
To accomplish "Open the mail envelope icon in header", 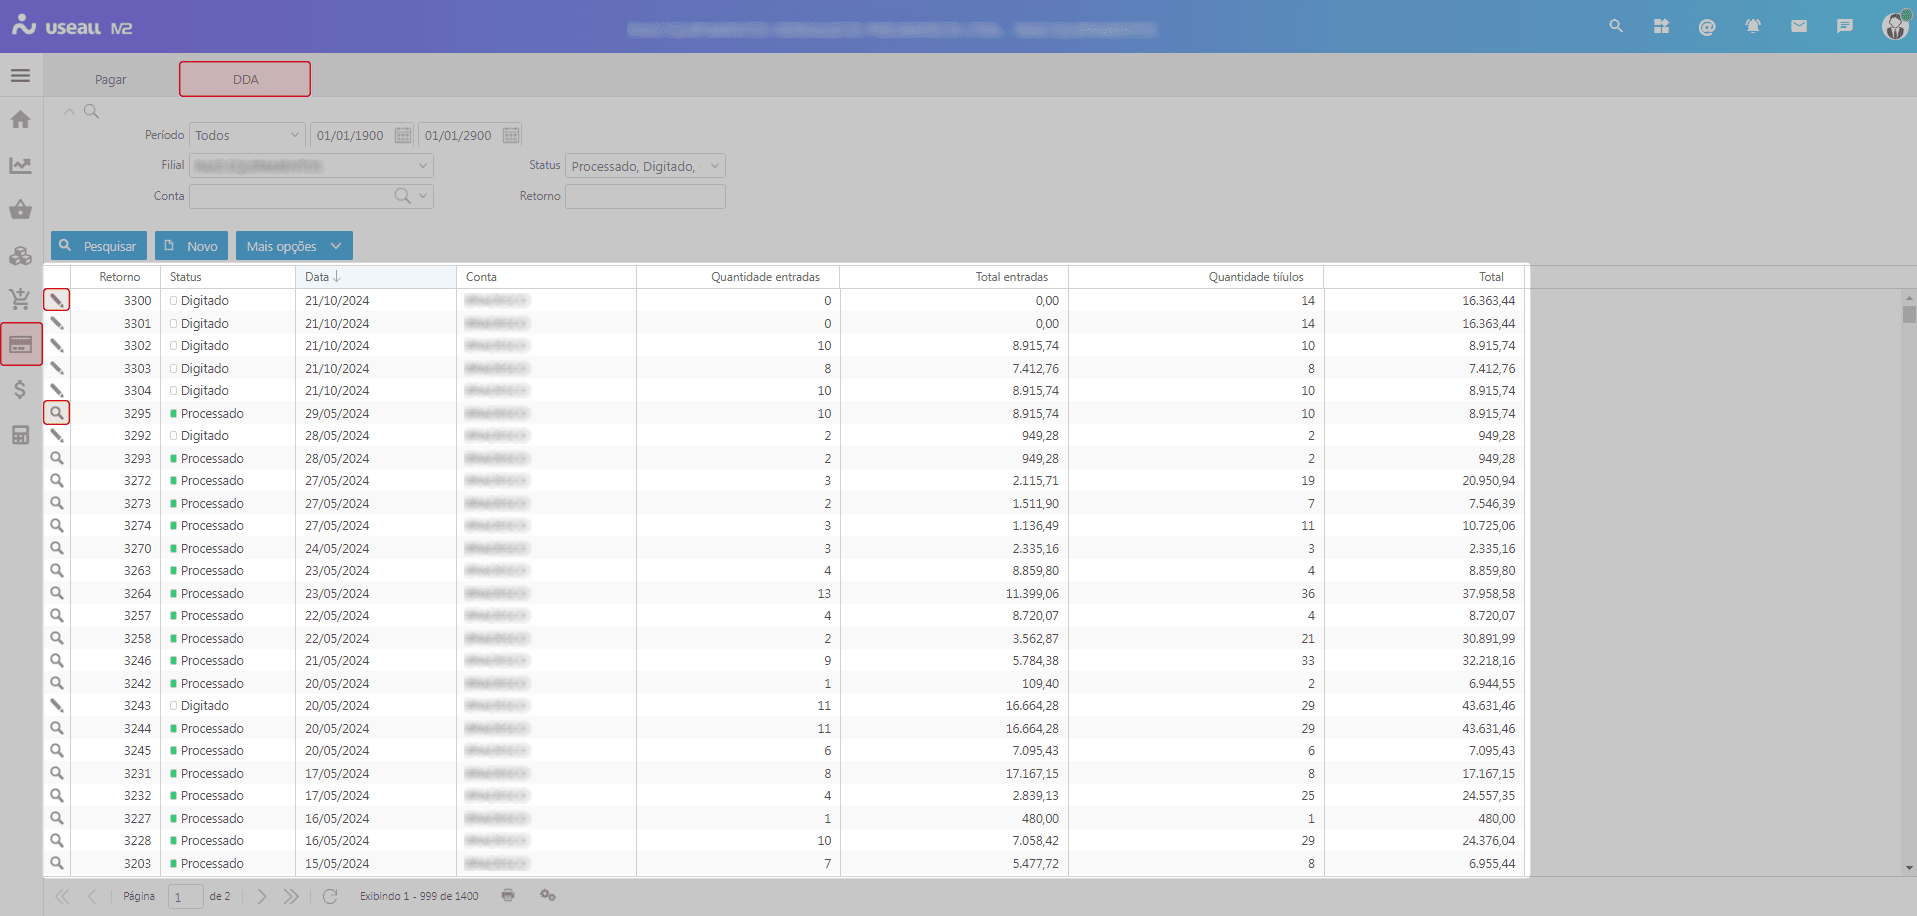I will (1799, 27).
